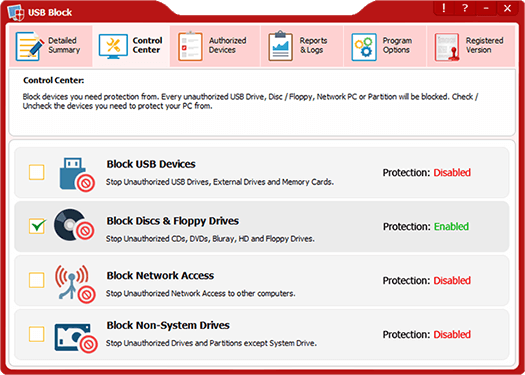Open help with the question mark button
Screen dimensions: 525x375
tap(465, 8)
